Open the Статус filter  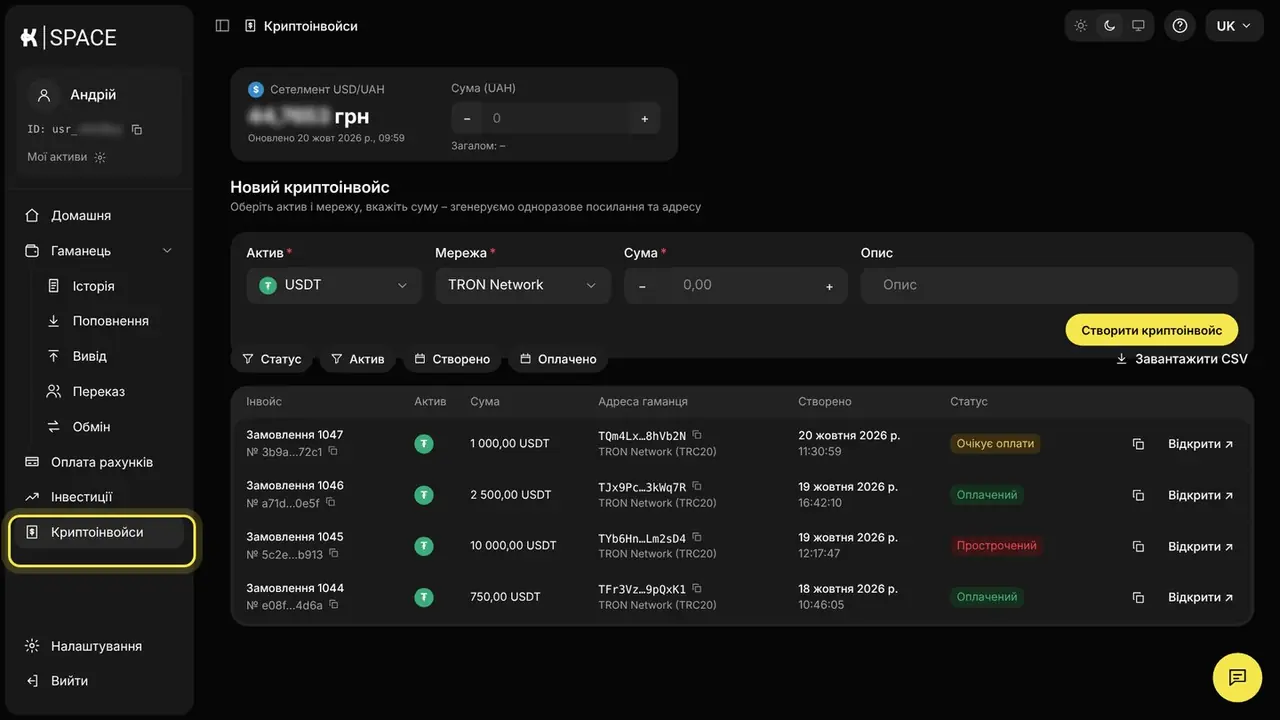(x=272, y=359)
